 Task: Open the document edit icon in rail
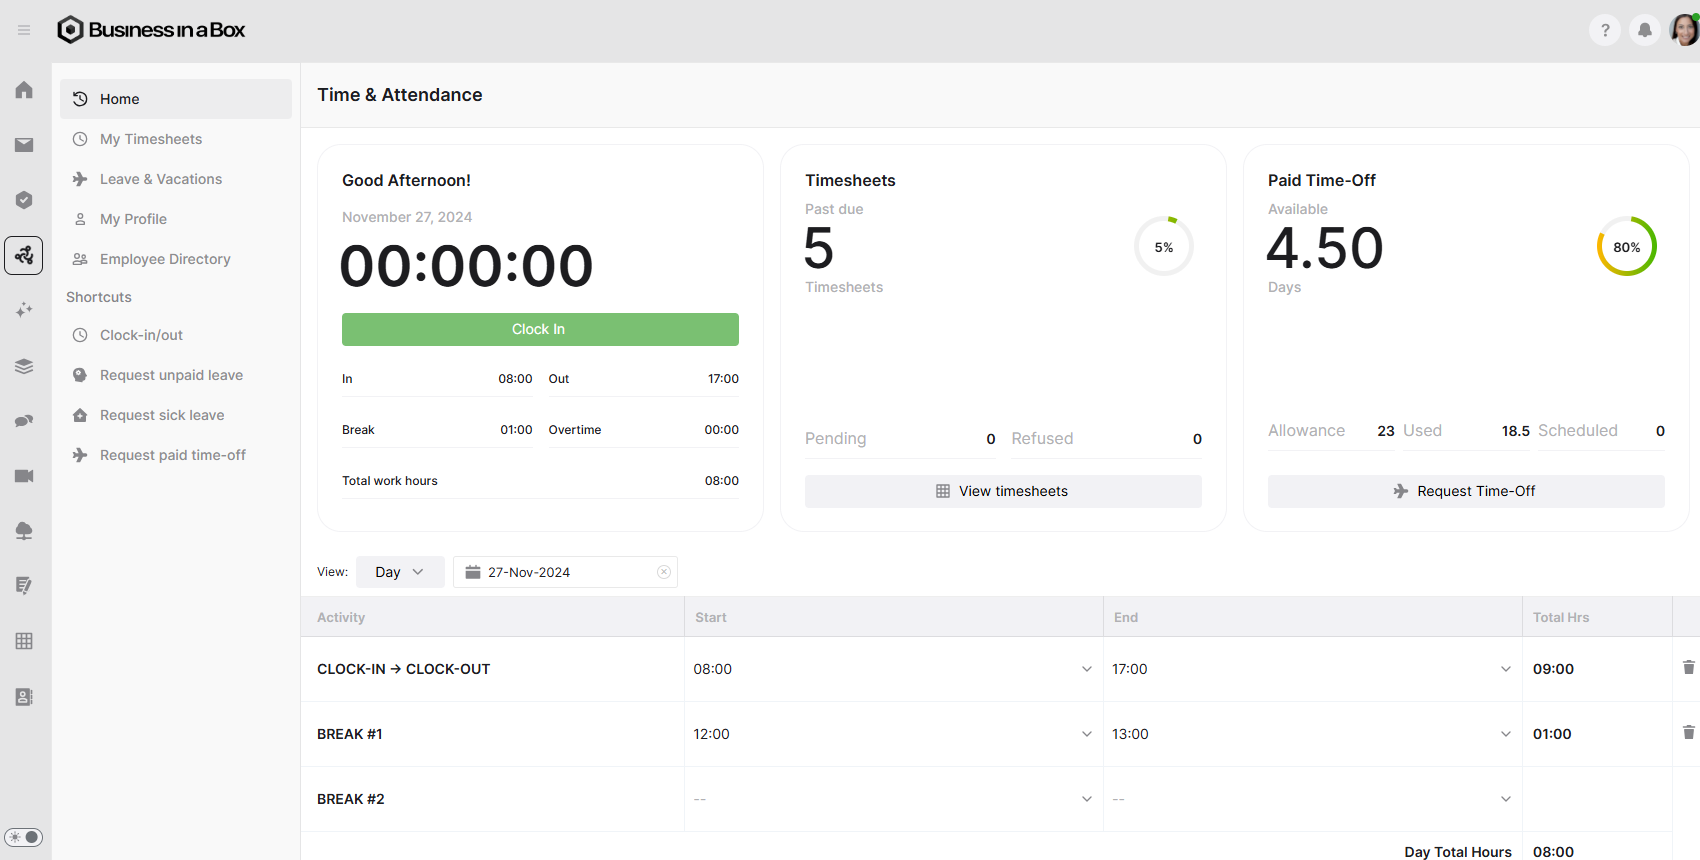tap(24, 586)
